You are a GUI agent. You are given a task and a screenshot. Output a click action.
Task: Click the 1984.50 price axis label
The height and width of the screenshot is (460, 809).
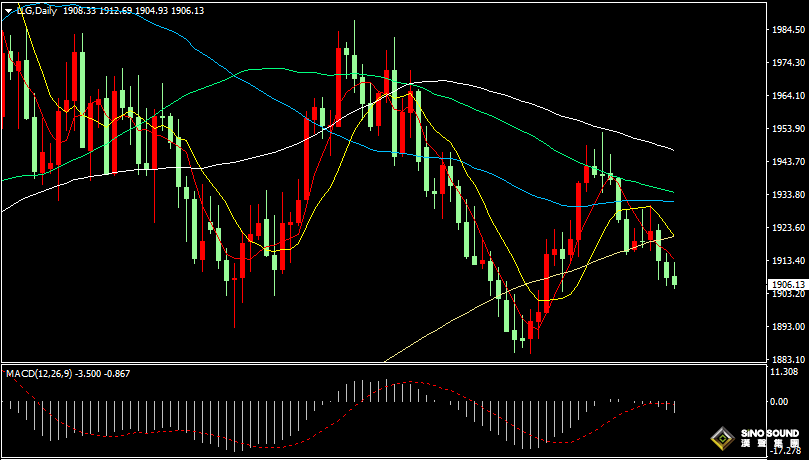pyautogui.click(x=789, y=30)
